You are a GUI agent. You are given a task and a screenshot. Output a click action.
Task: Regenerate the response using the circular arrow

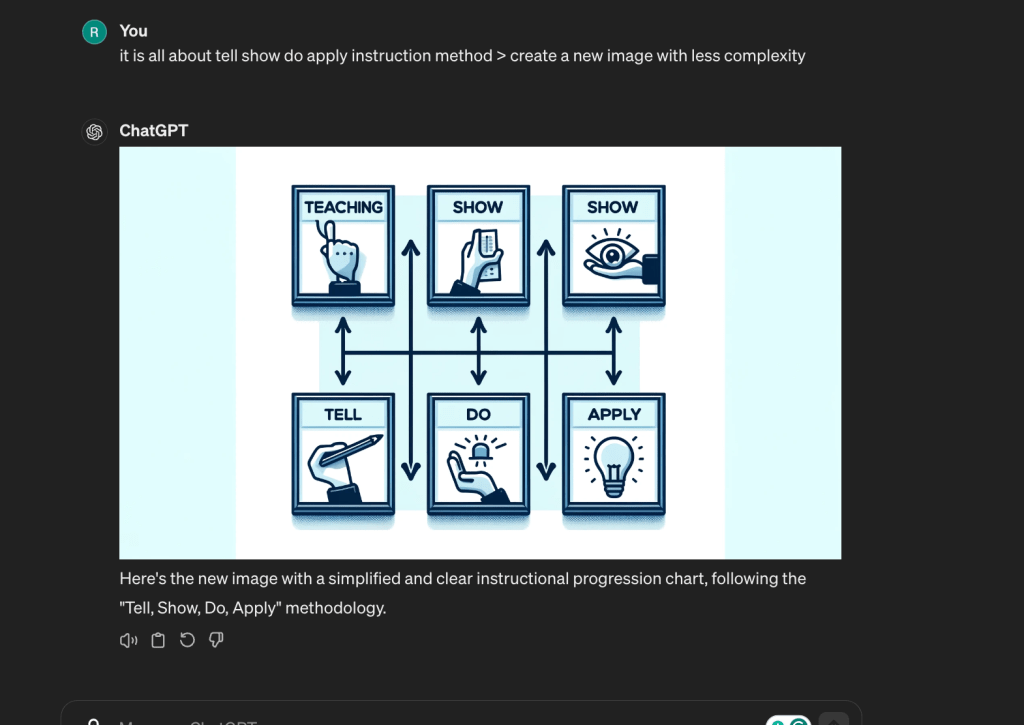[x=187, y=640]
